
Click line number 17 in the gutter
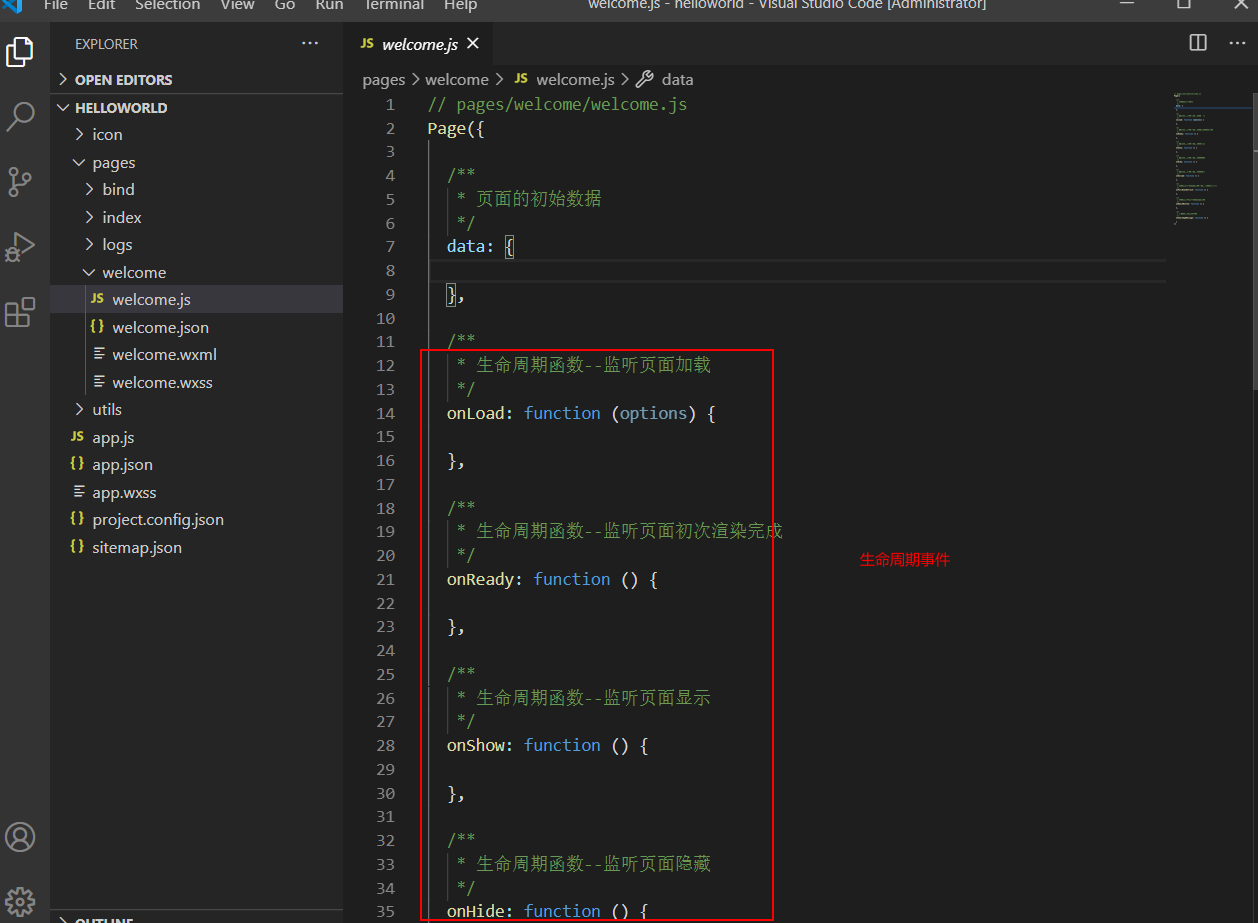(x=385, y=484)
